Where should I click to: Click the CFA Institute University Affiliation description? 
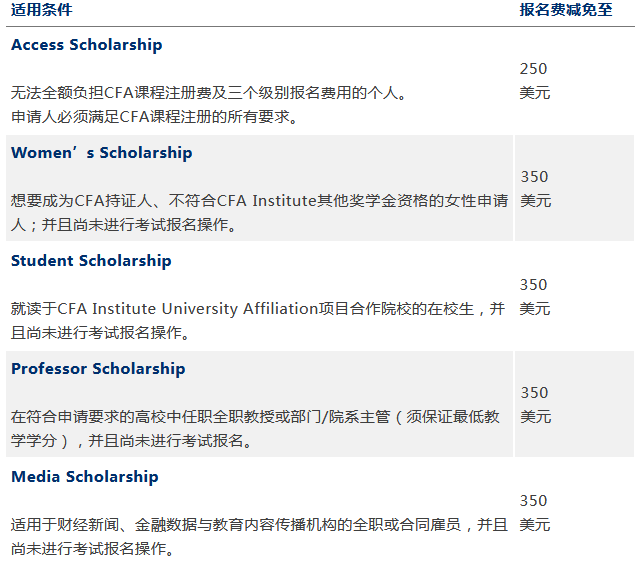click(258, 320)
